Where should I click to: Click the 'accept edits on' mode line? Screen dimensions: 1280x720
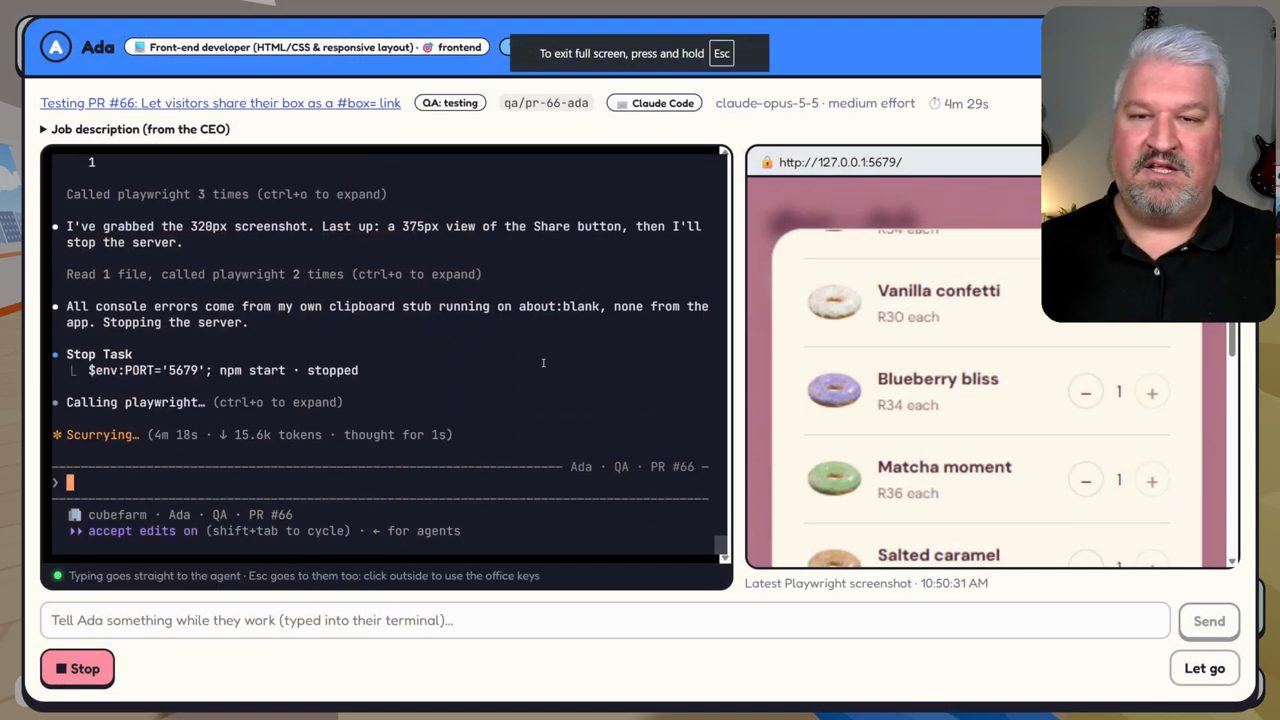click(x=264, y=531)
